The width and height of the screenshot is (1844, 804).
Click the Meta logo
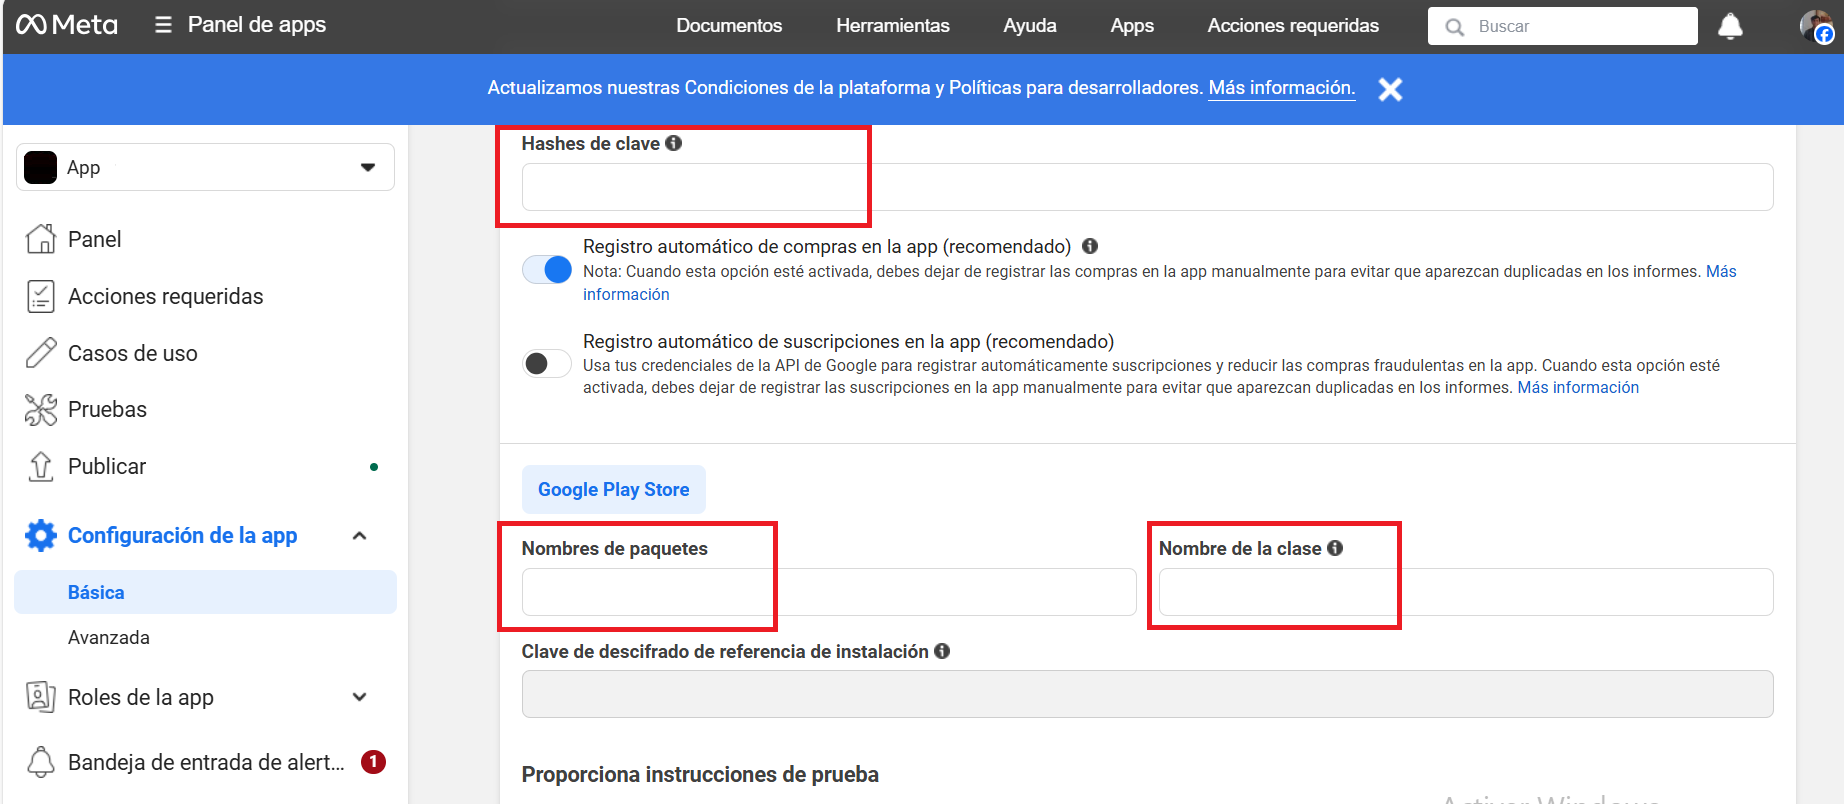click(67, 25)
